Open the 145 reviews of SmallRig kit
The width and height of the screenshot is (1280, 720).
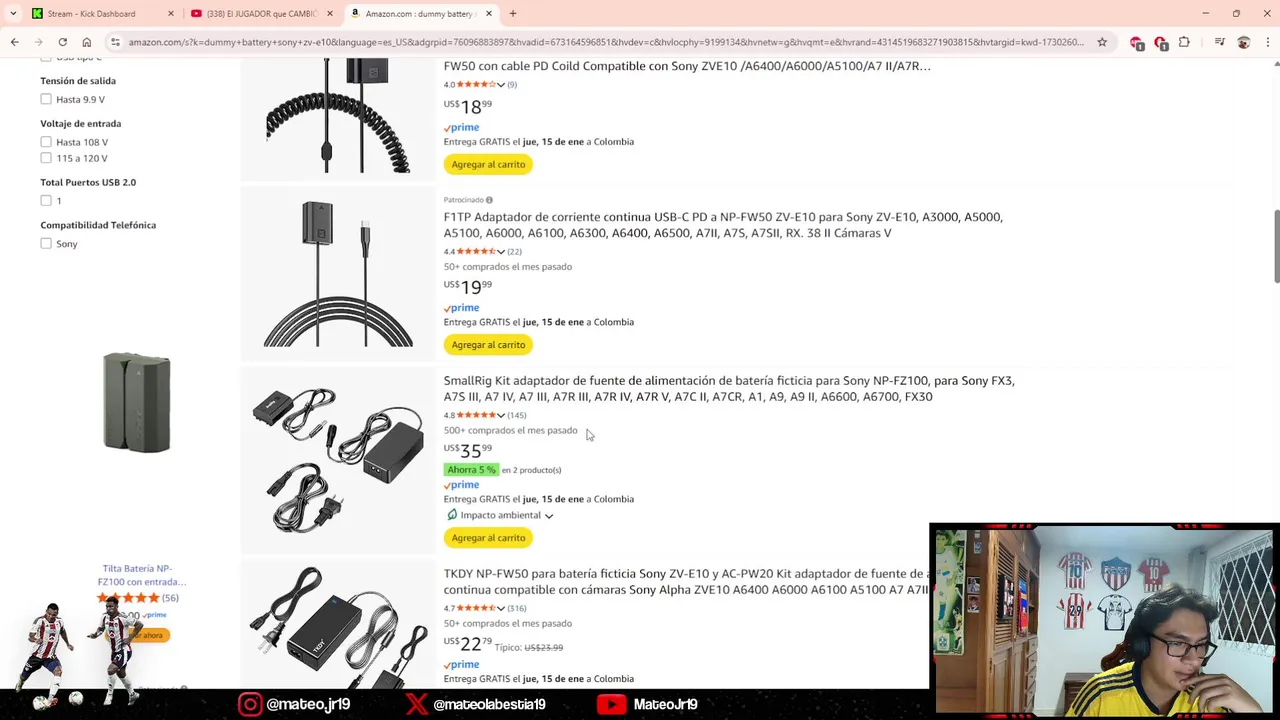click(x=516, y=415)
